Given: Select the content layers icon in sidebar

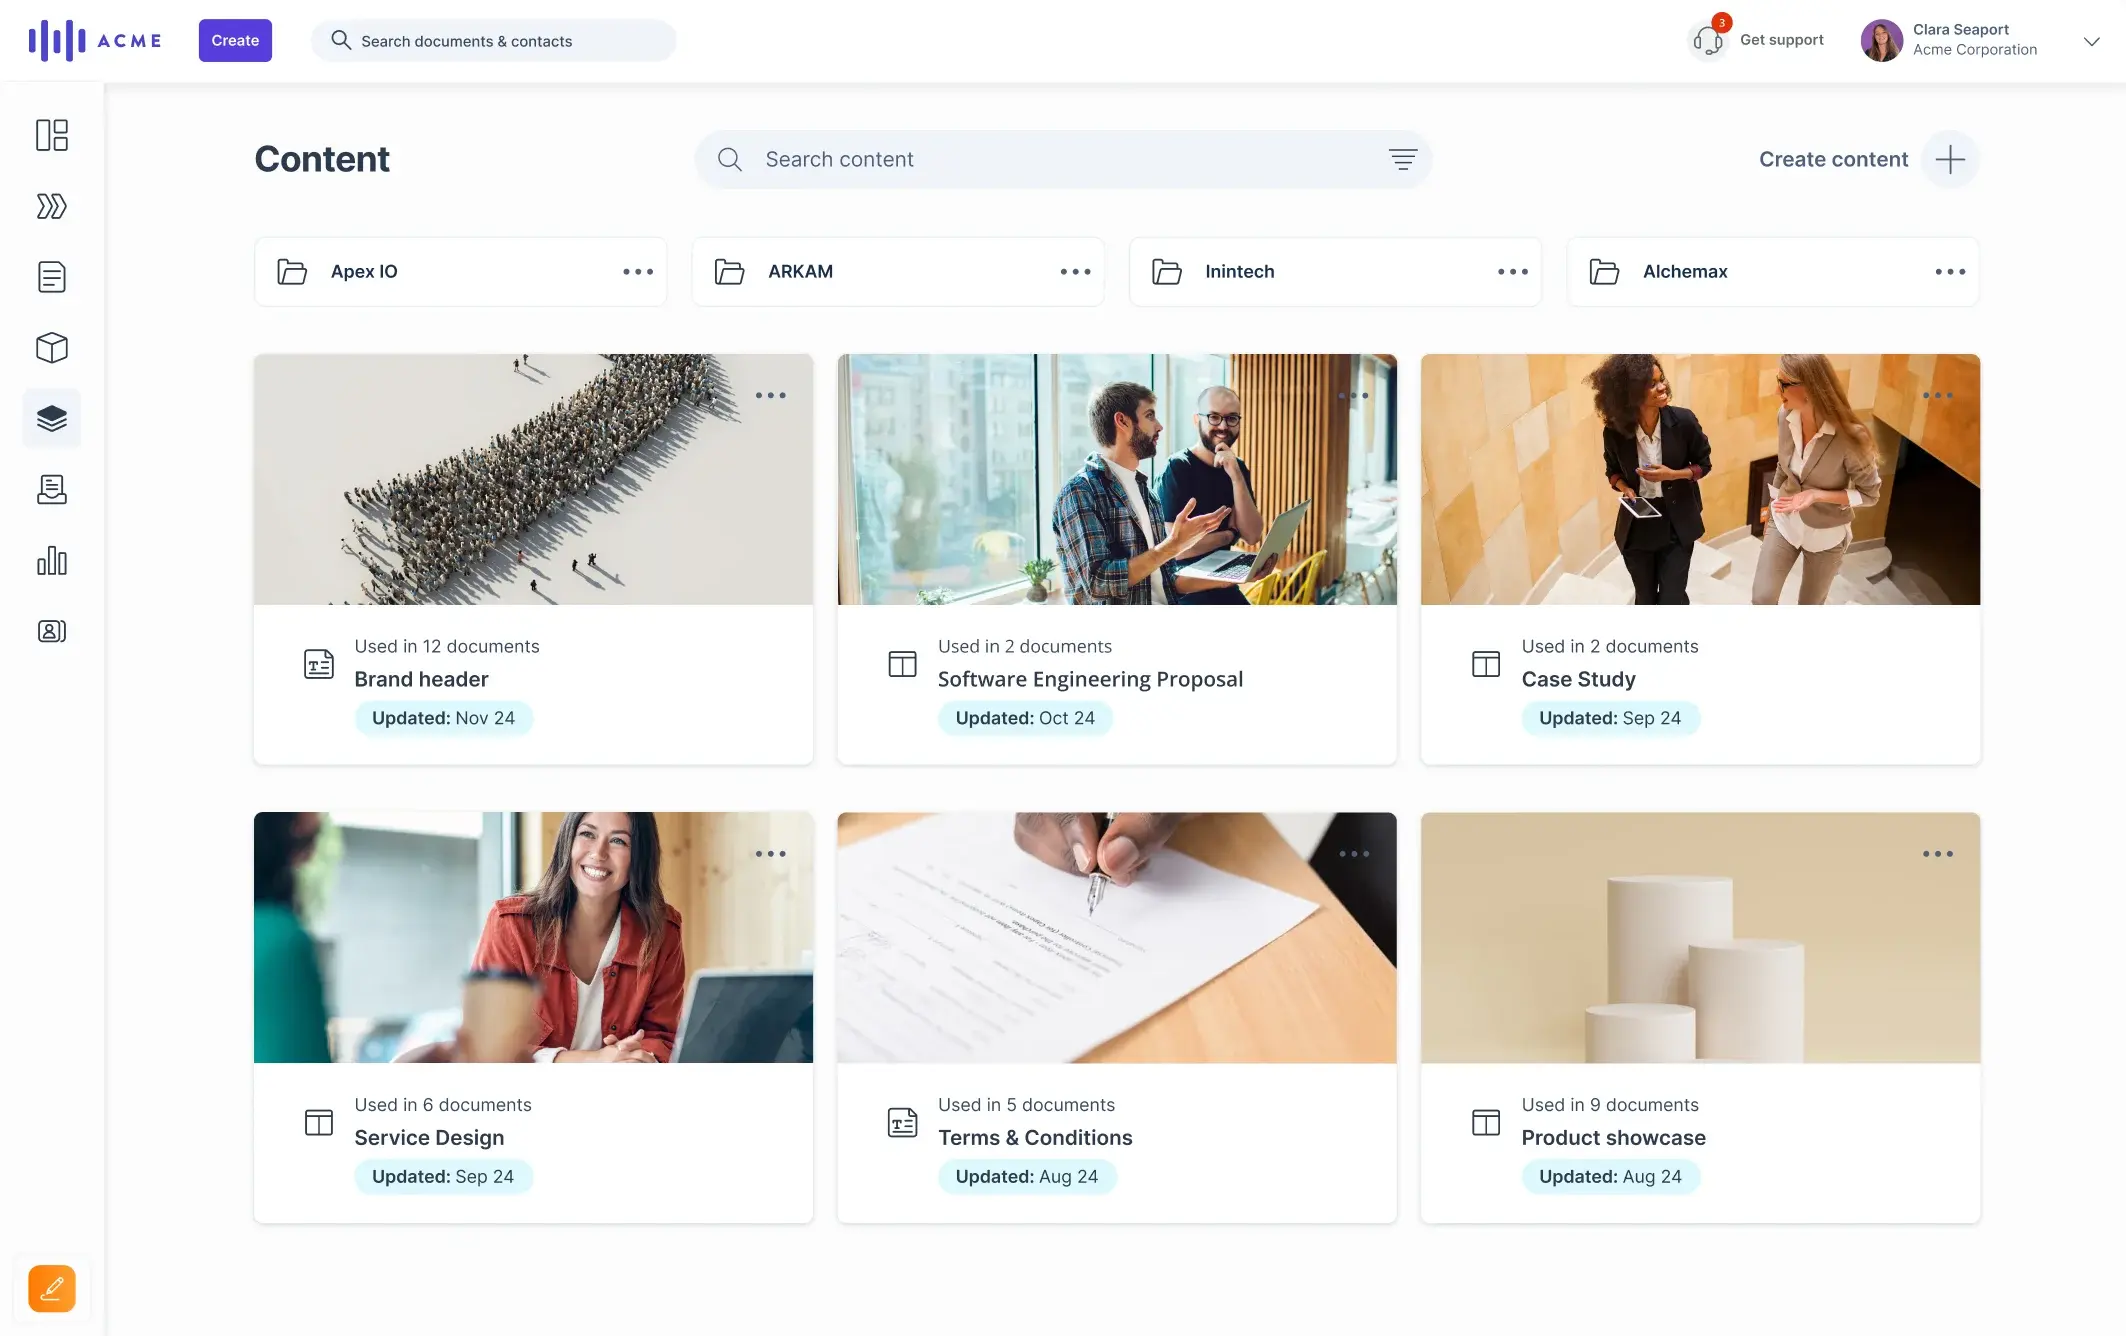Looking at the screenshot, I should coord(51,419).
